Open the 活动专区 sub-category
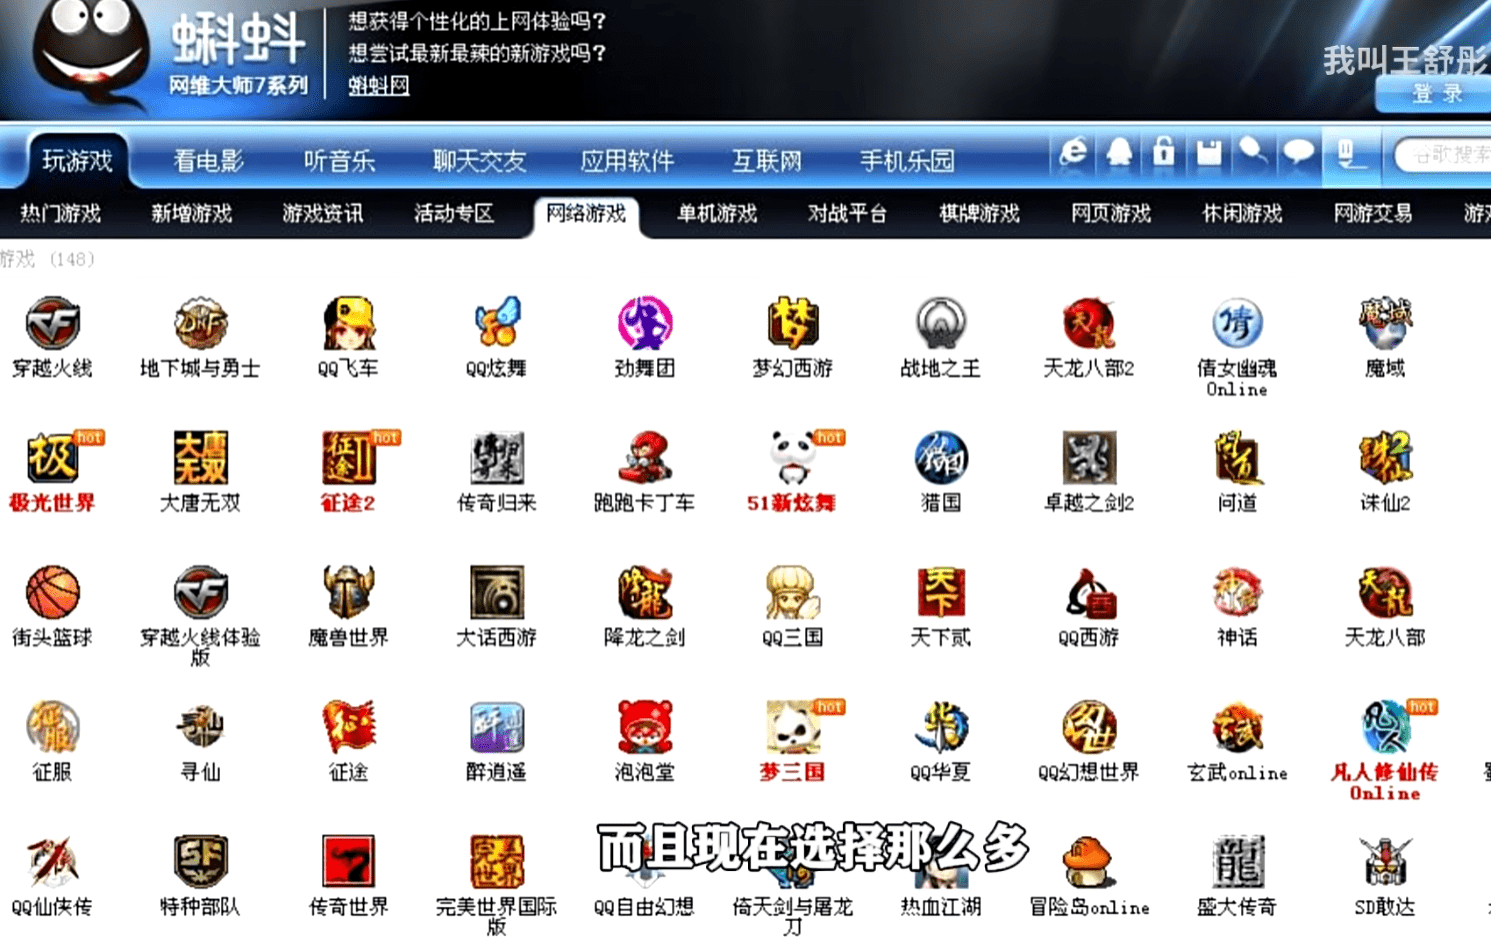The width and height of the screenshot is (1491, 940). [x=454, y=213]
